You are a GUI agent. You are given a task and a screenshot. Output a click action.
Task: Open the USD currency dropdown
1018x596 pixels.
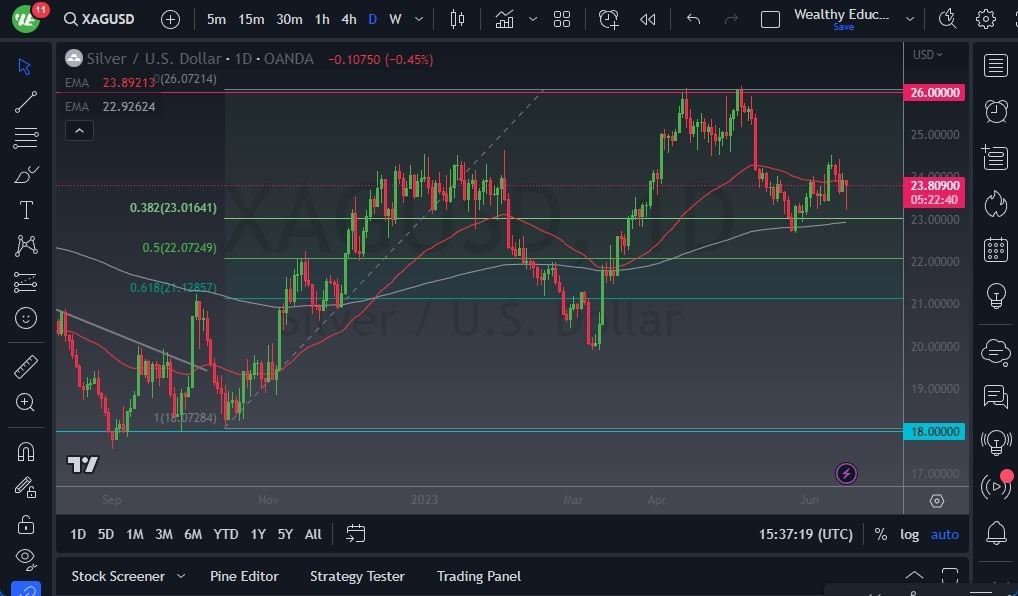(x=927, y=55)
